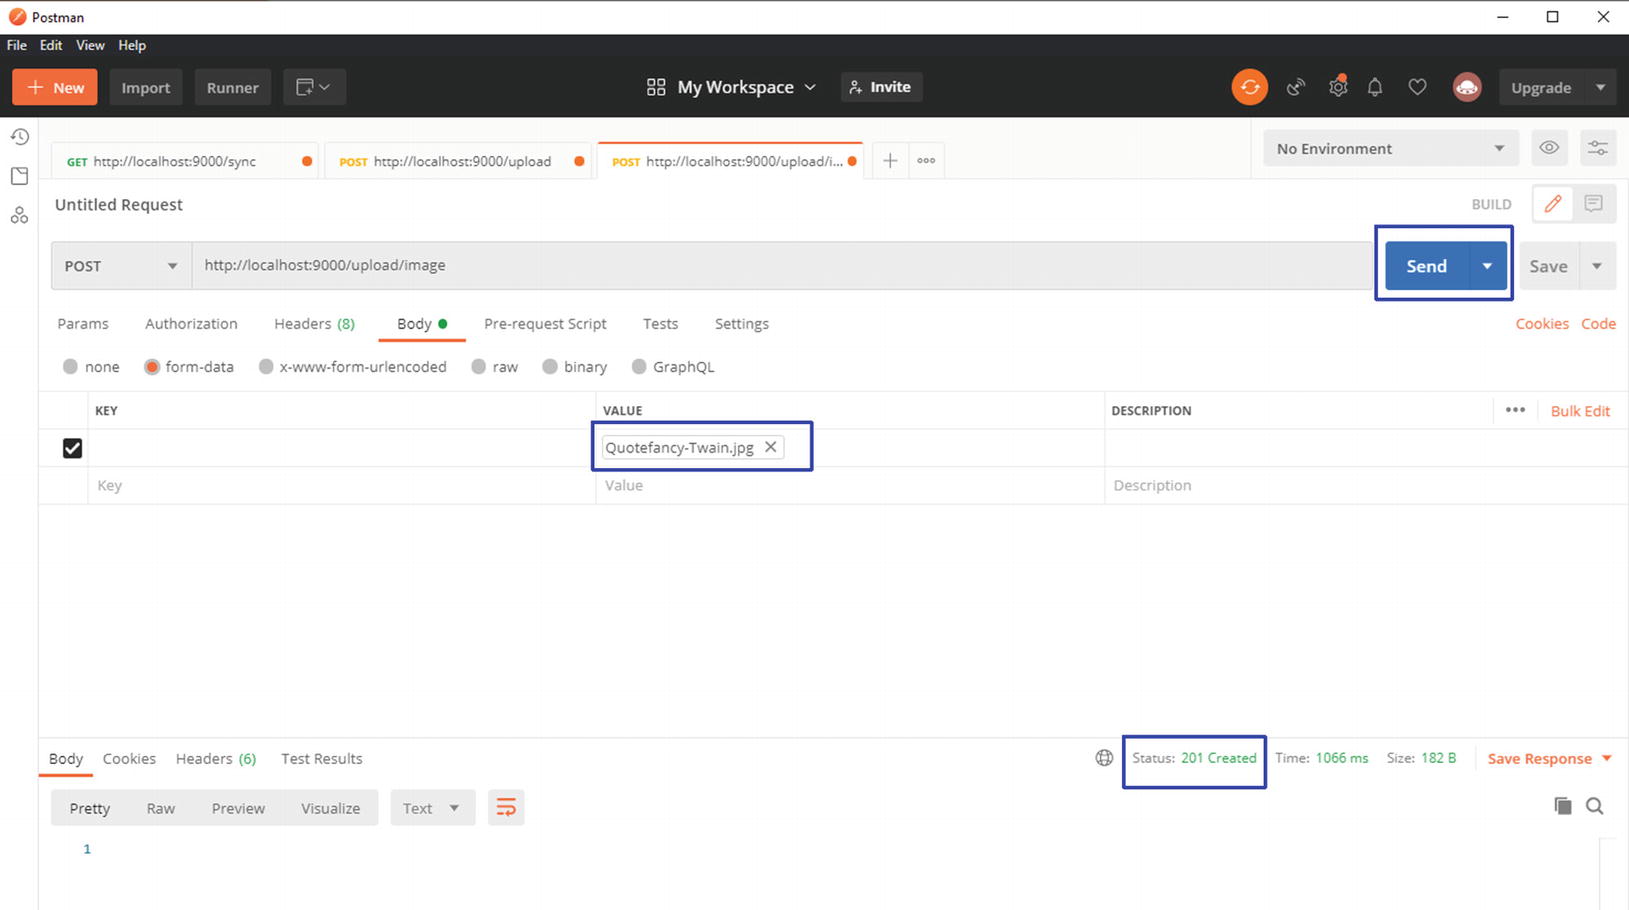
Task: Open settings gear in header
Action: pyautogui.click(x=1337, y=87)
